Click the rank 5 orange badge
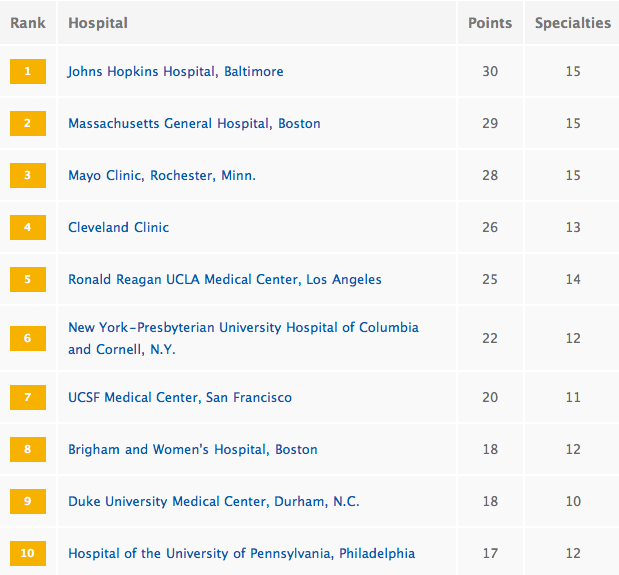This screenshot has height=575, width=619. (x=28, y=280)
